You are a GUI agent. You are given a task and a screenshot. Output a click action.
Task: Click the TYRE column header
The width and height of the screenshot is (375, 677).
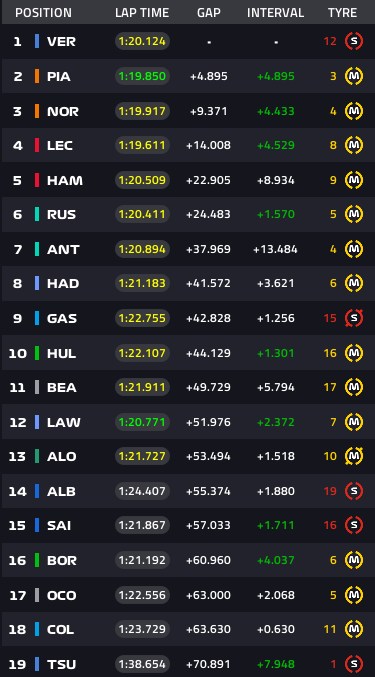[342, 13]
